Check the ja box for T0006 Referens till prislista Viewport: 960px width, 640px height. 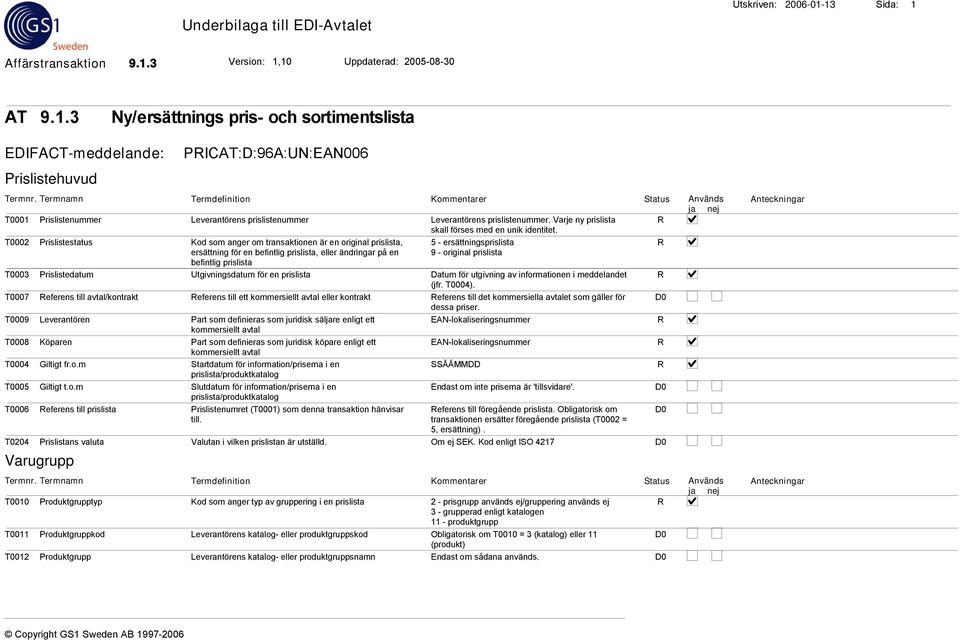692,408
